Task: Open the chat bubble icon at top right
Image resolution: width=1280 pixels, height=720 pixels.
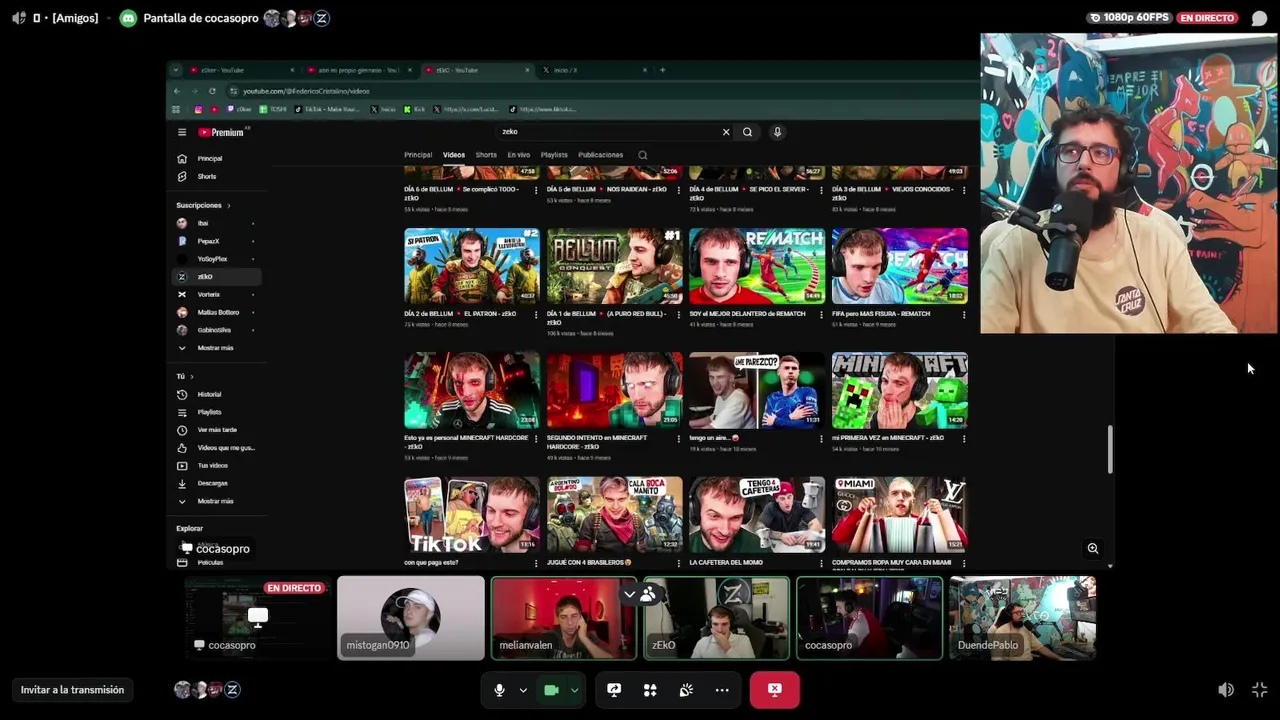Action: click(x=1259, y=18)
